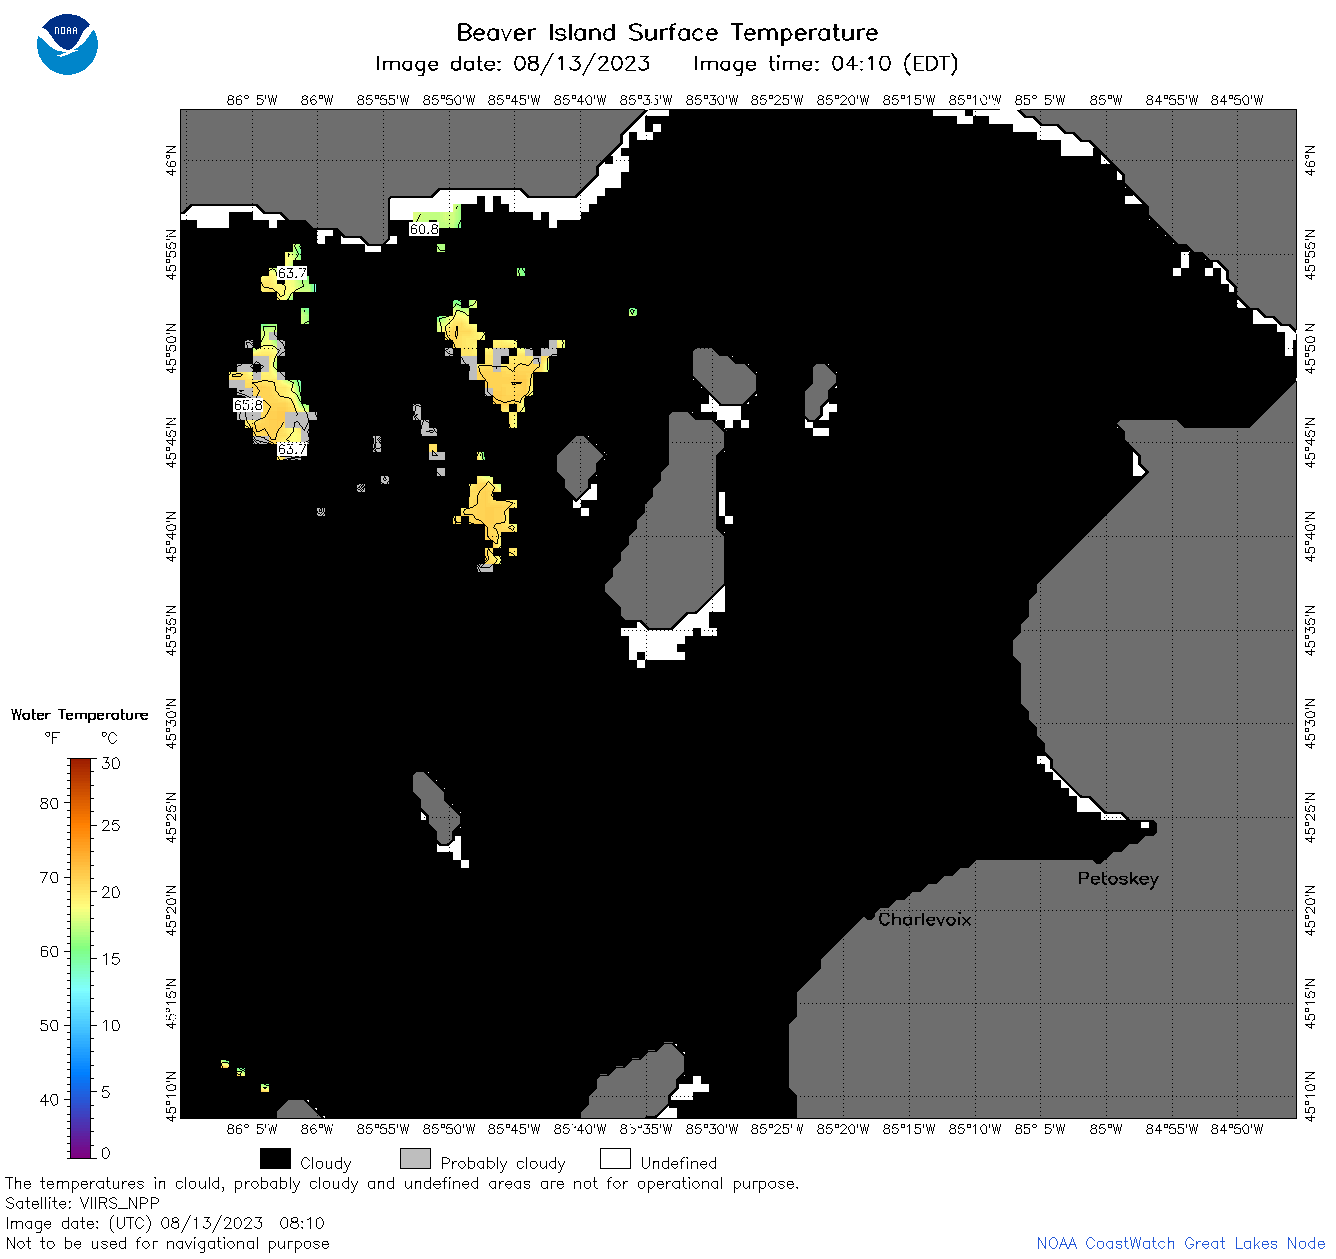Click the 65.8 temperature label
Screen dimensions: 1336x1259
248,405
